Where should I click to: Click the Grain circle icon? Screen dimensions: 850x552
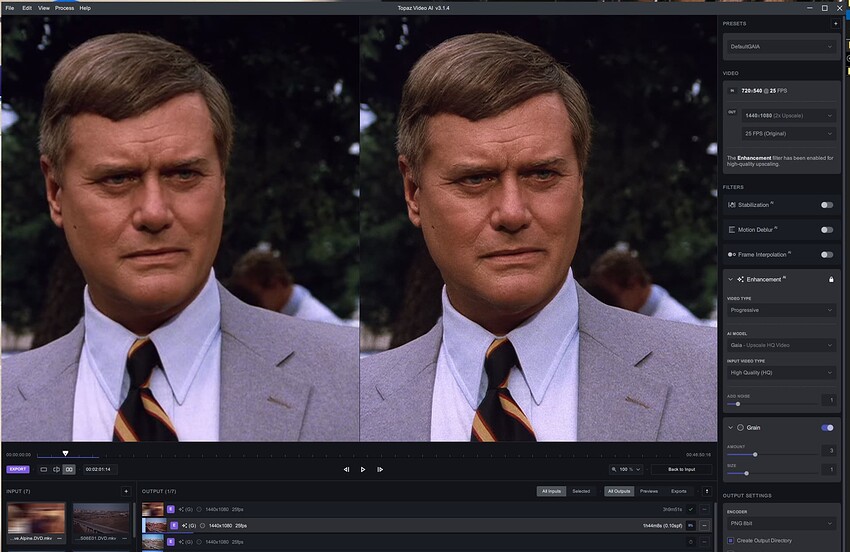tap(740, 428)
